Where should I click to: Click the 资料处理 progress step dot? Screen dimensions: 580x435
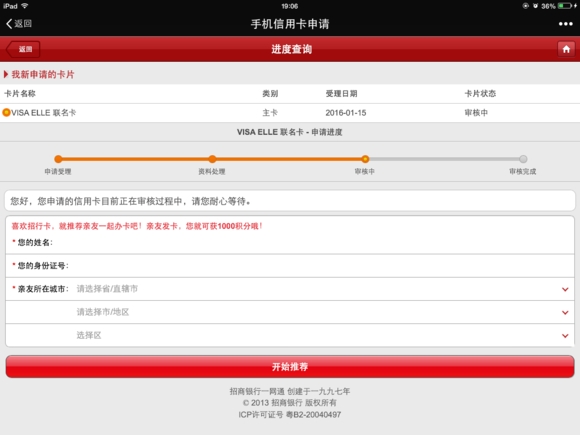(212, 159)
